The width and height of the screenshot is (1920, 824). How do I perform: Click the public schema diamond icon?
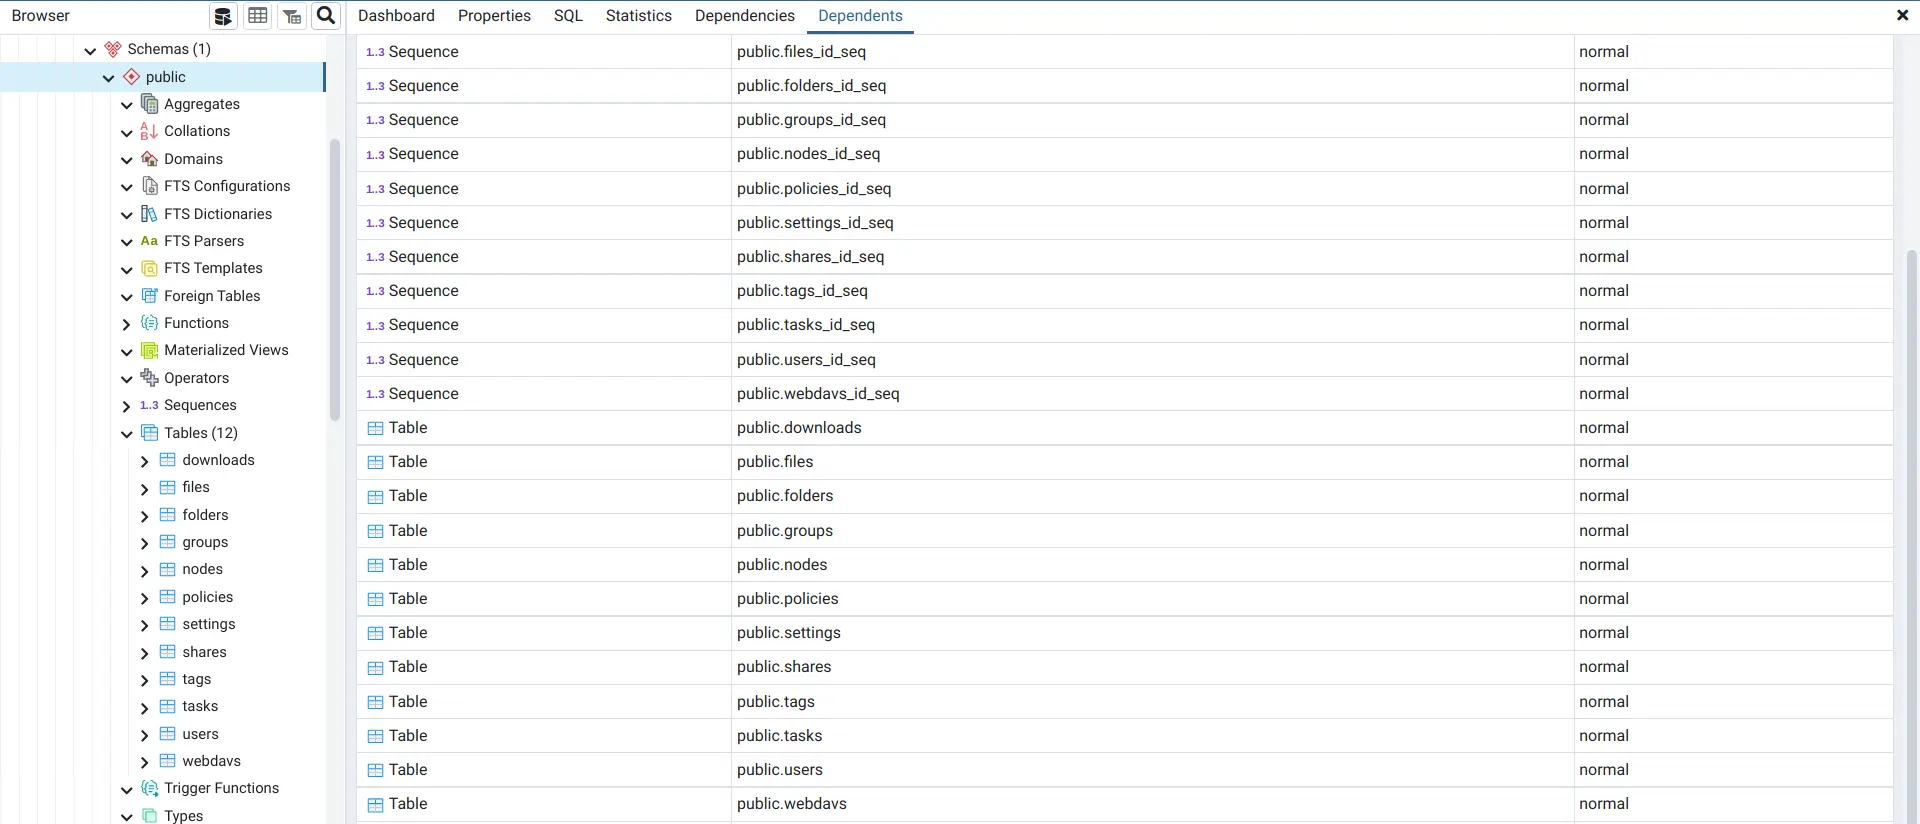(131, 77)
